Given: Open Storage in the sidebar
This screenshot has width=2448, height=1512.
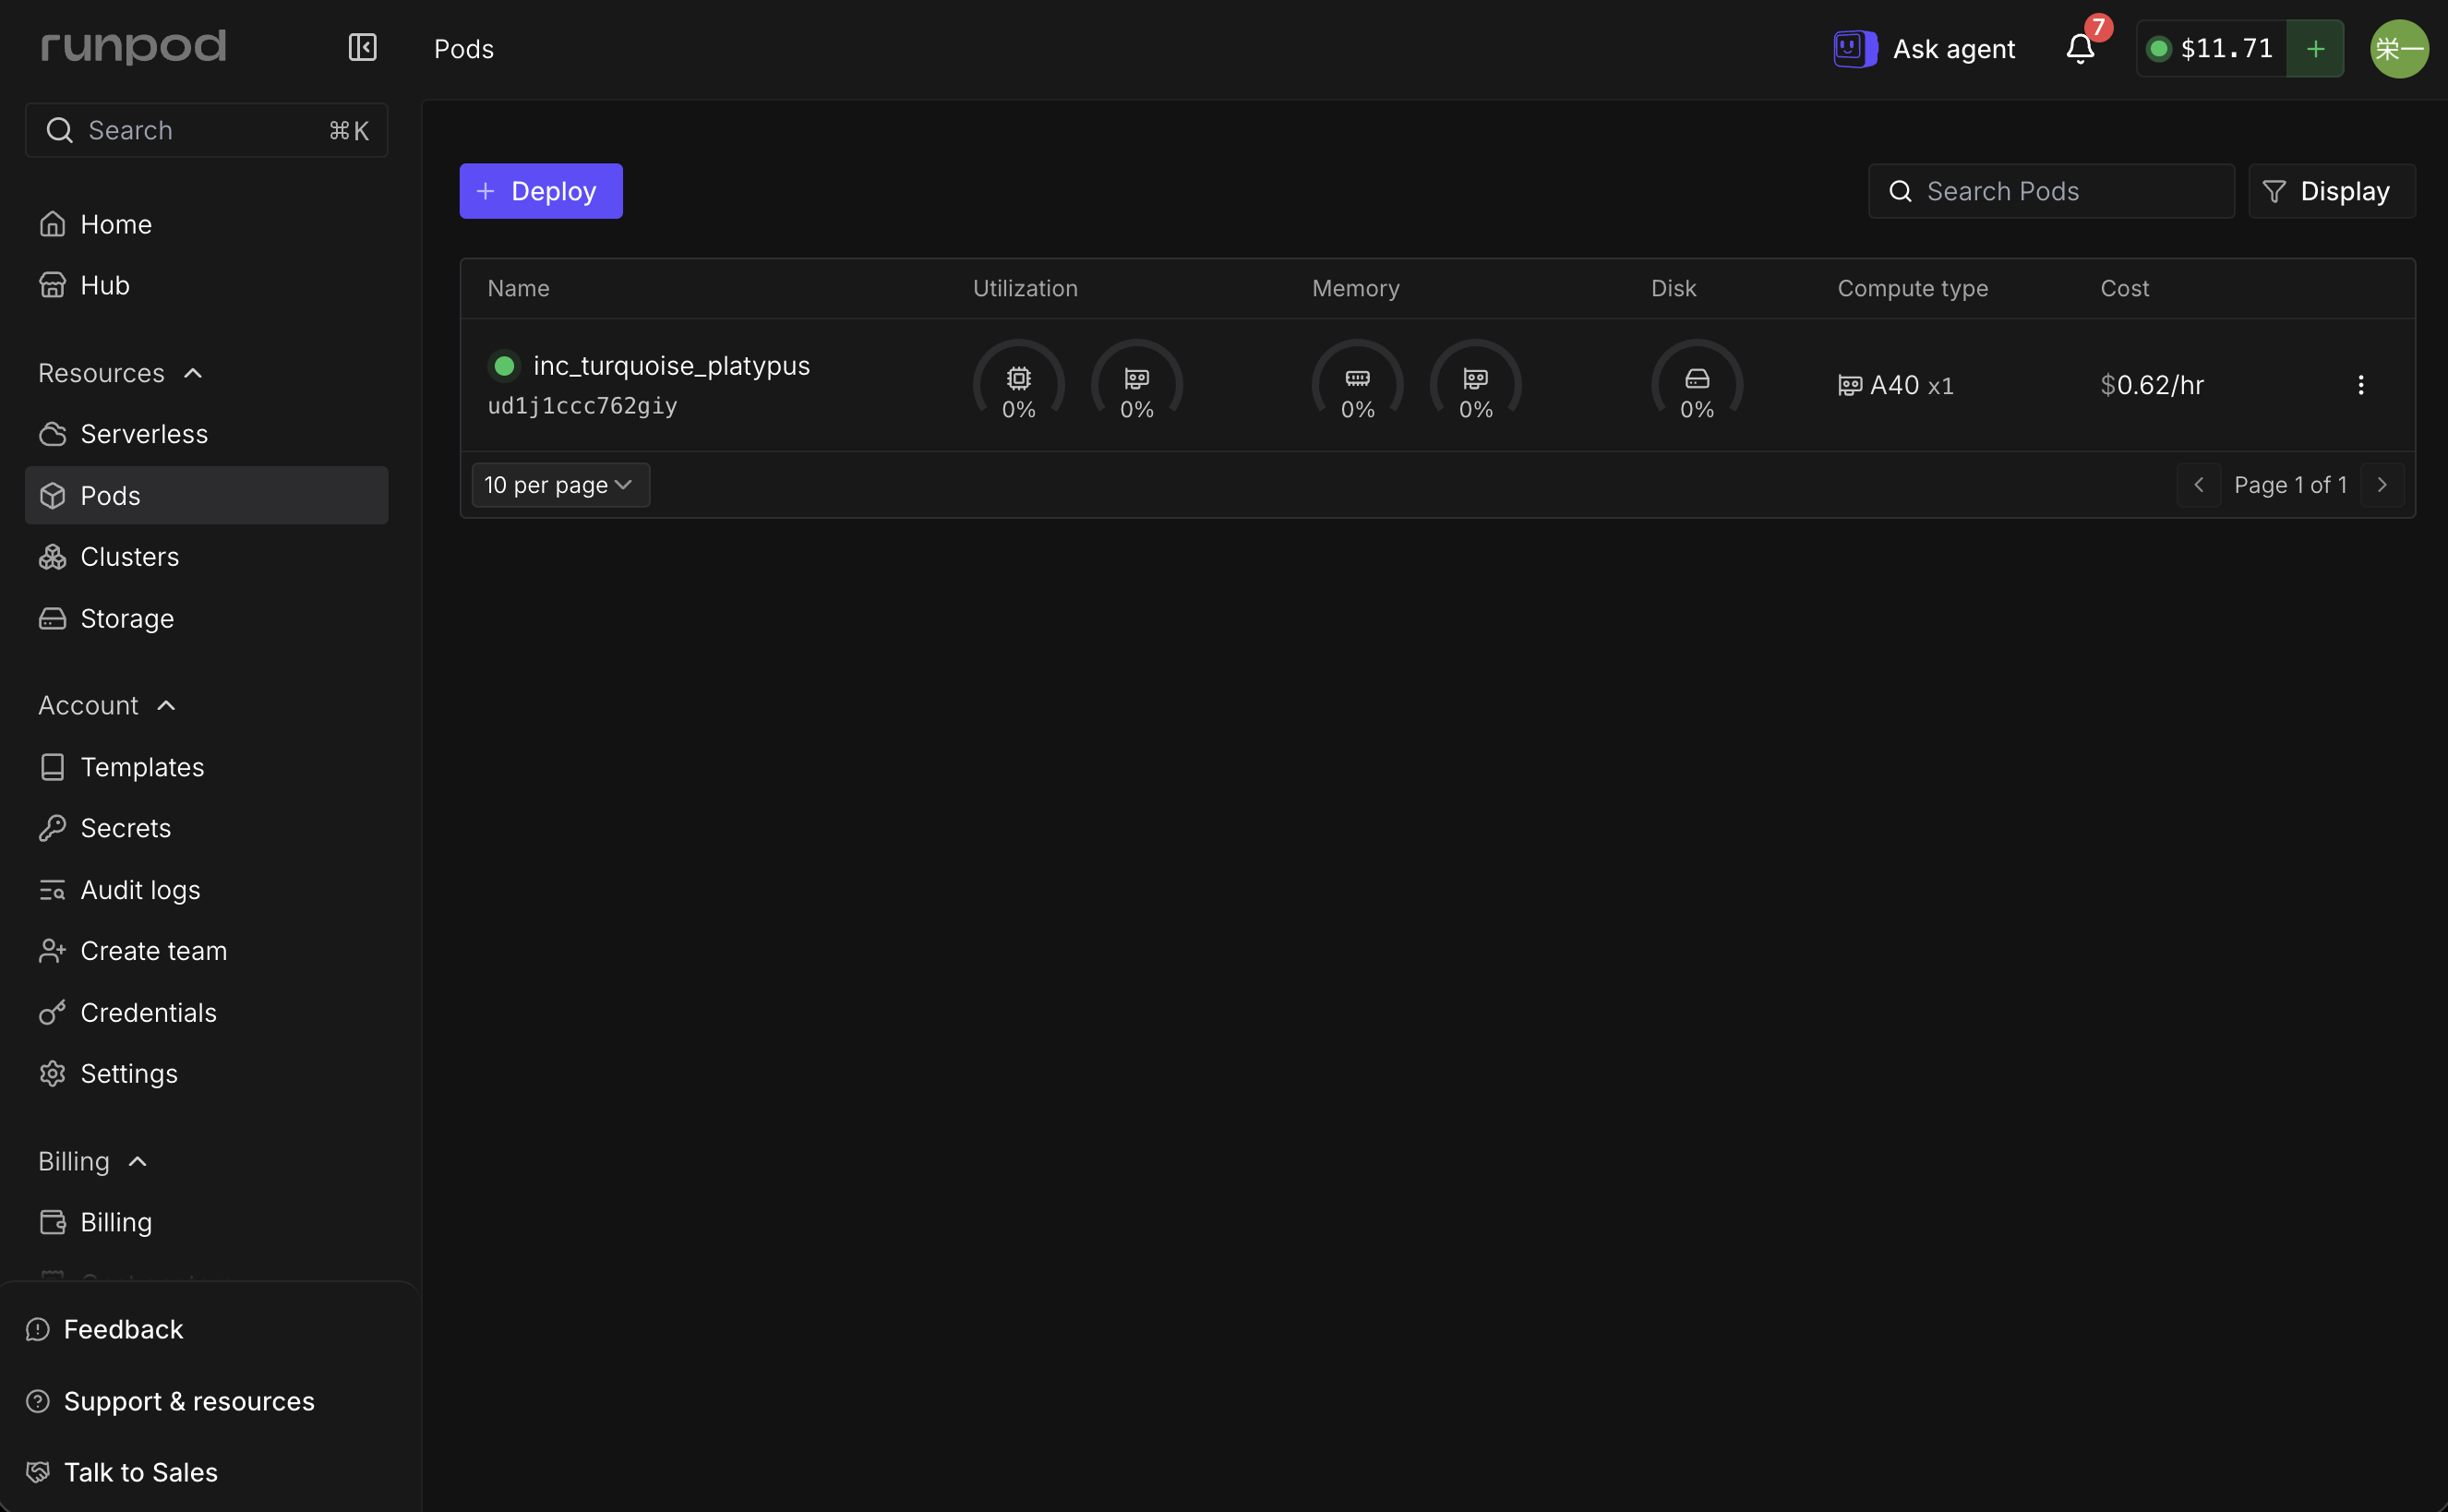Looking at the screenshot, I should 206,619.
